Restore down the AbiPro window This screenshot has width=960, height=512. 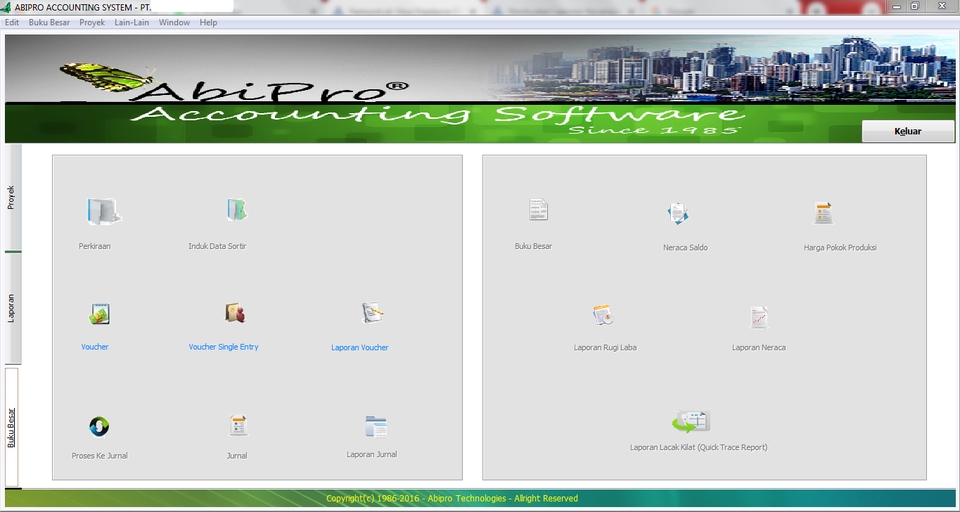tap(915, 6)
